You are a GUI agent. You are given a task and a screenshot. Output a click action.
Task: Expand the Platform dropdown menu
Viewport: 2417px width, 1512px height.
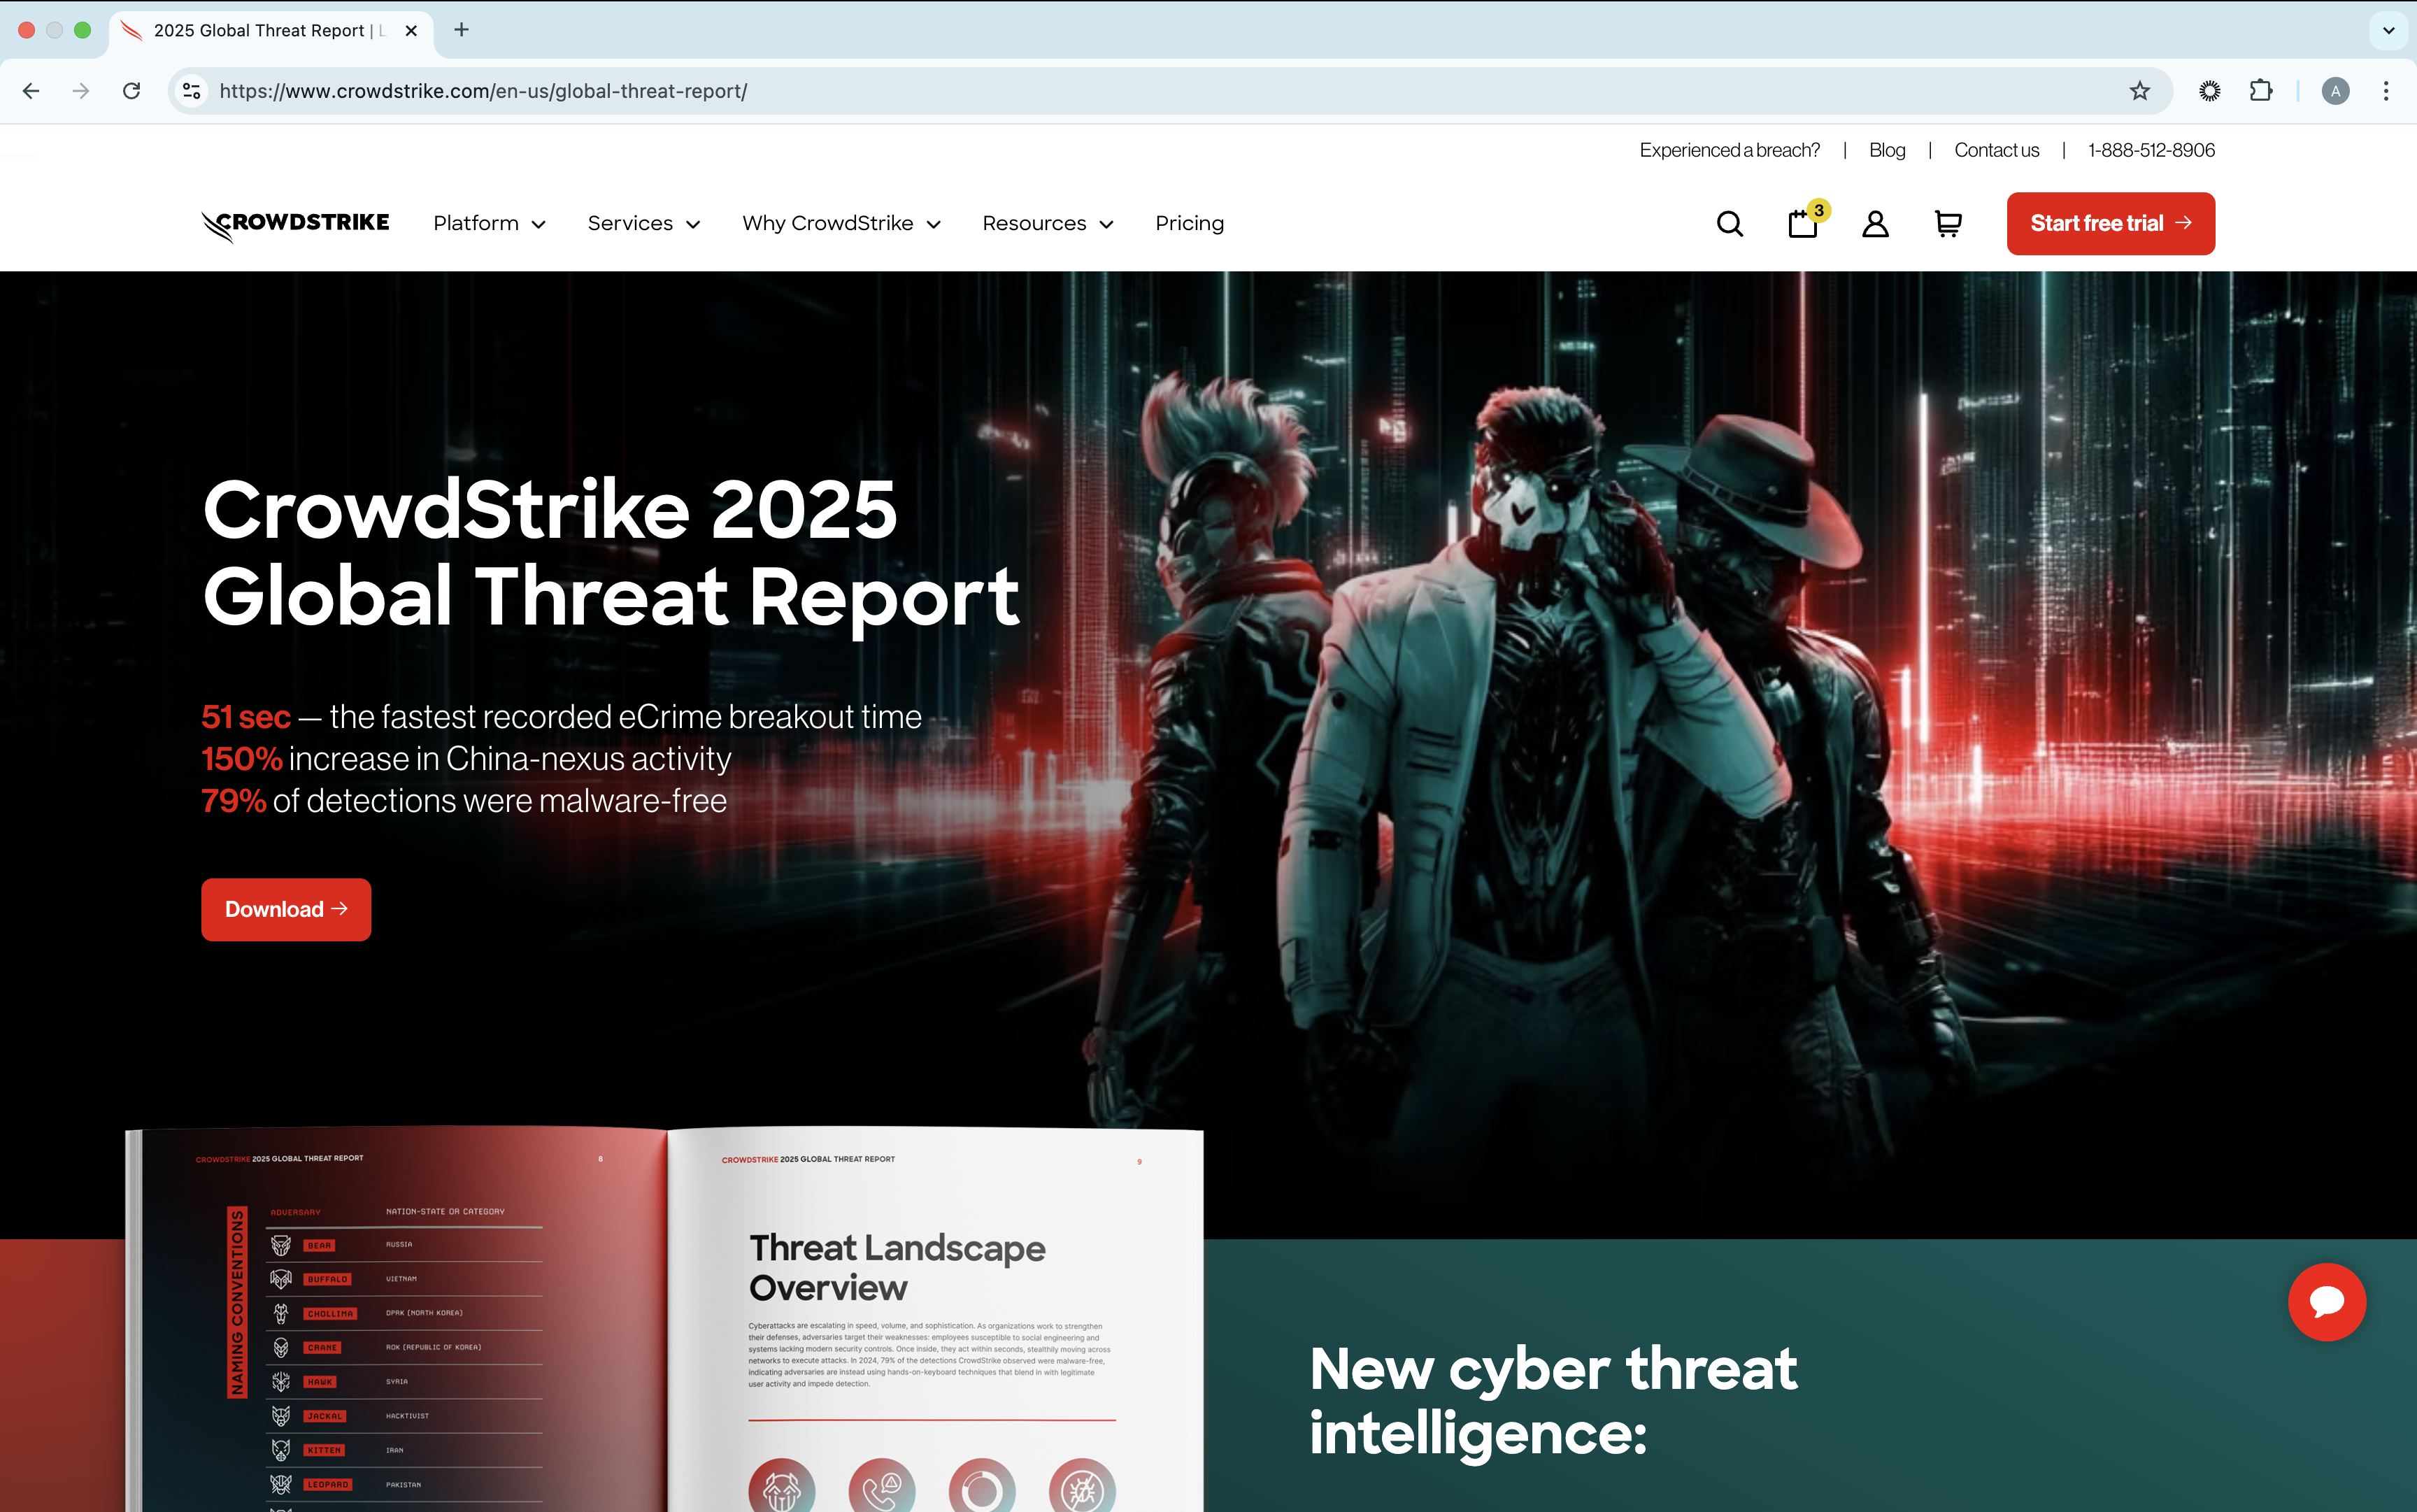489,224
